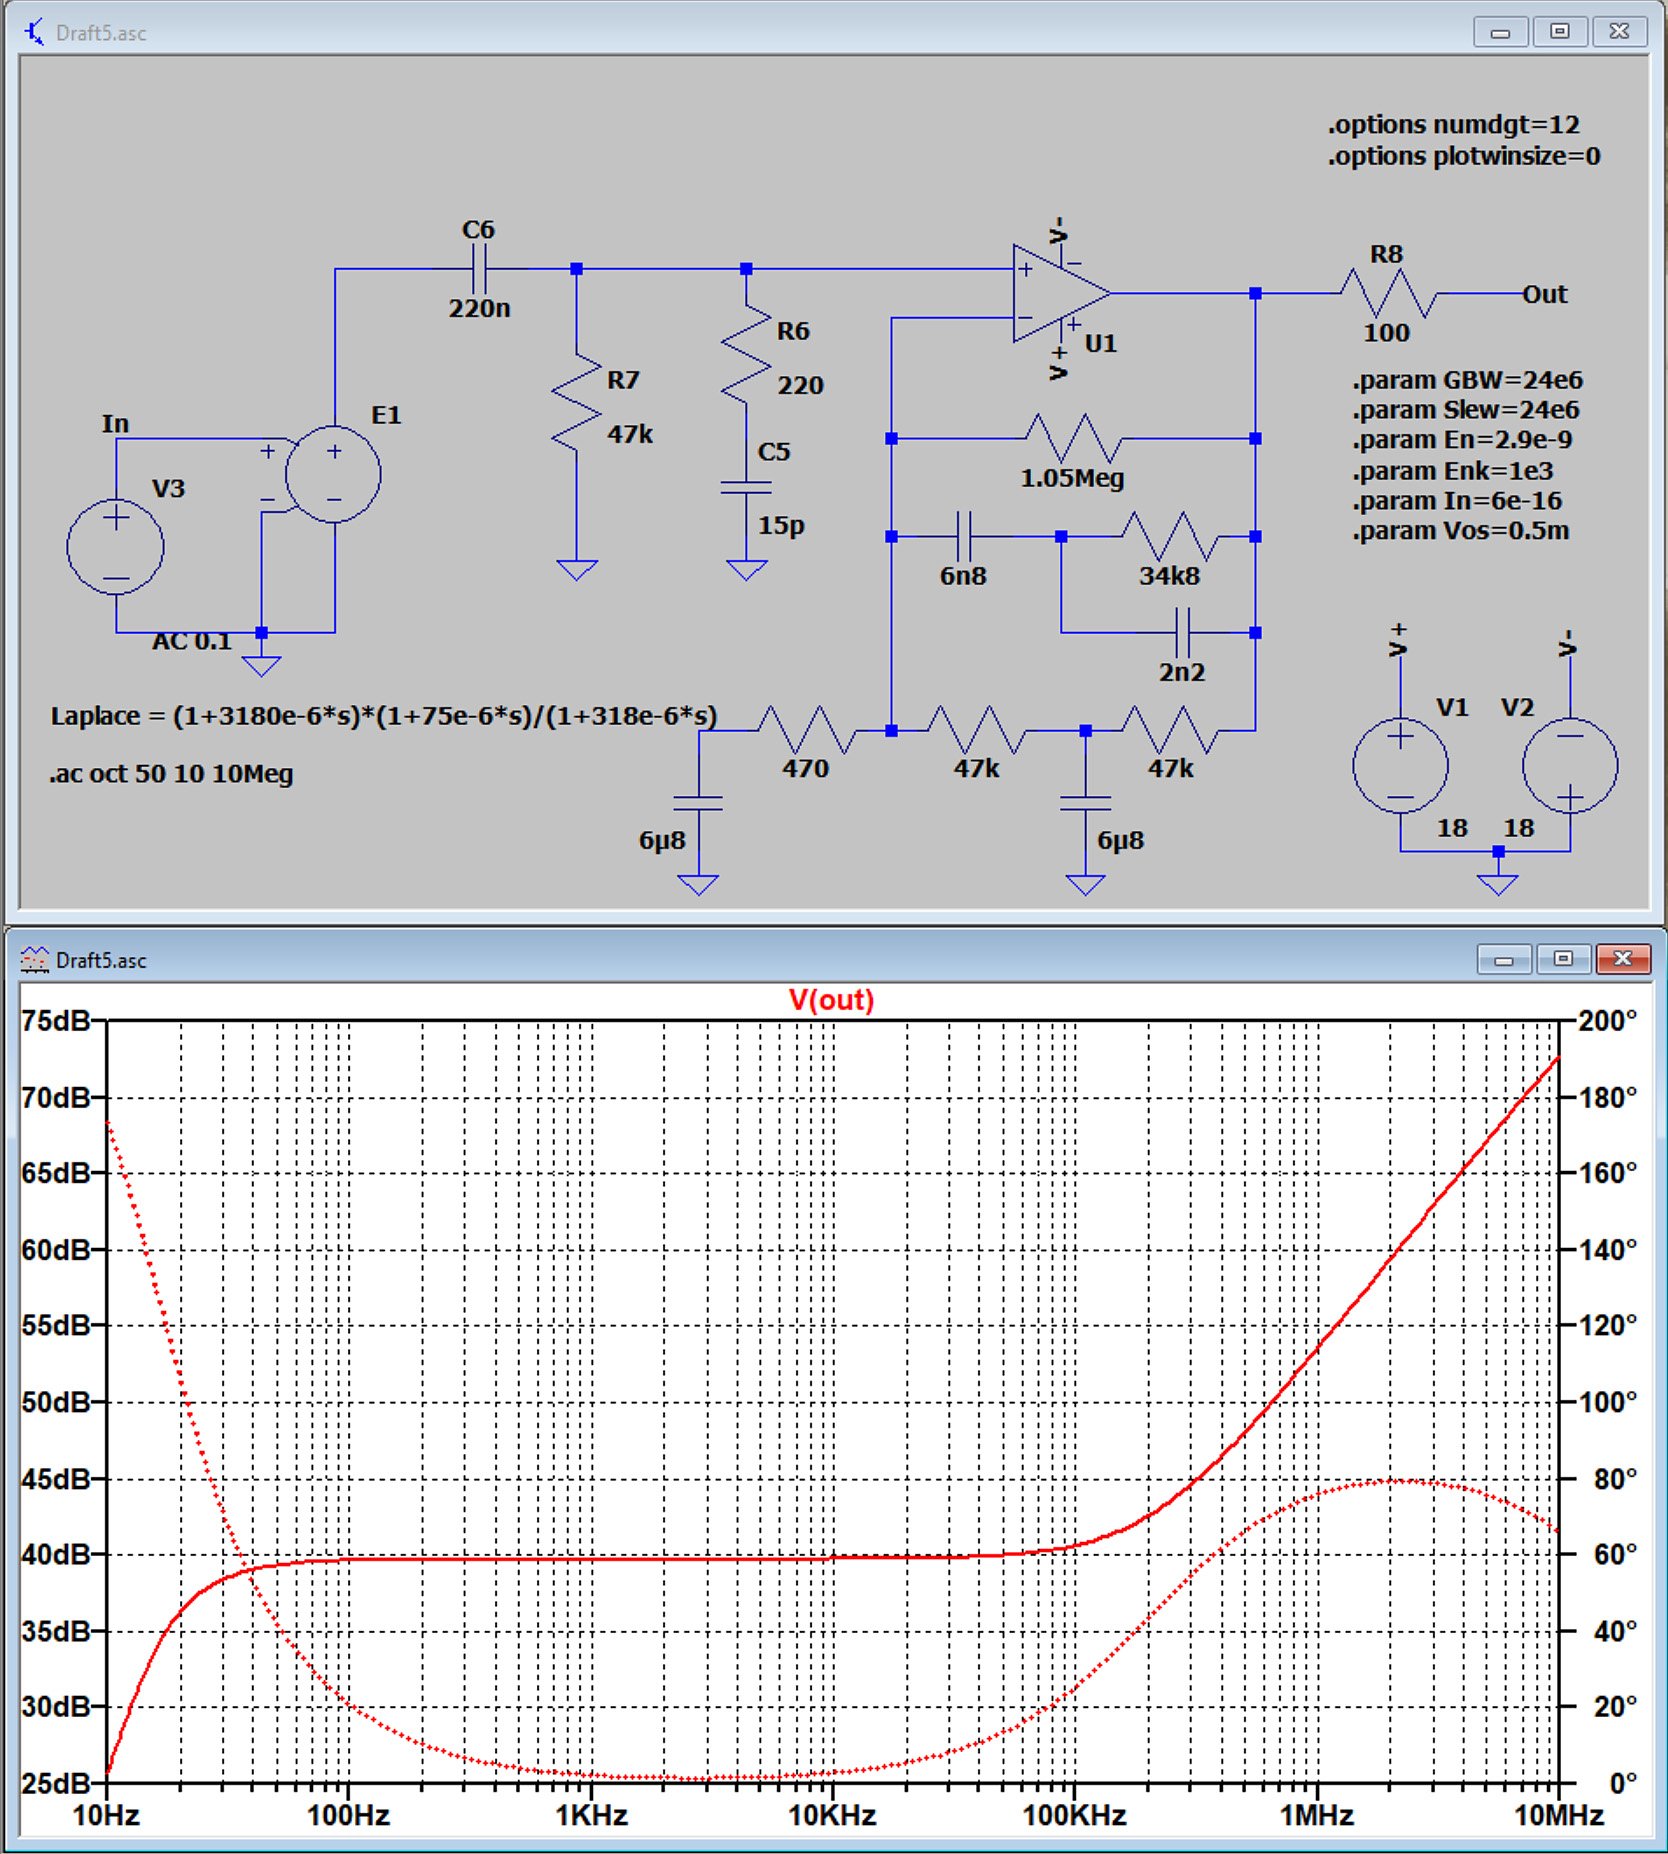Click the .options plotwinsize=0 directive
1668x1854 pixels.
(1464, 156)
